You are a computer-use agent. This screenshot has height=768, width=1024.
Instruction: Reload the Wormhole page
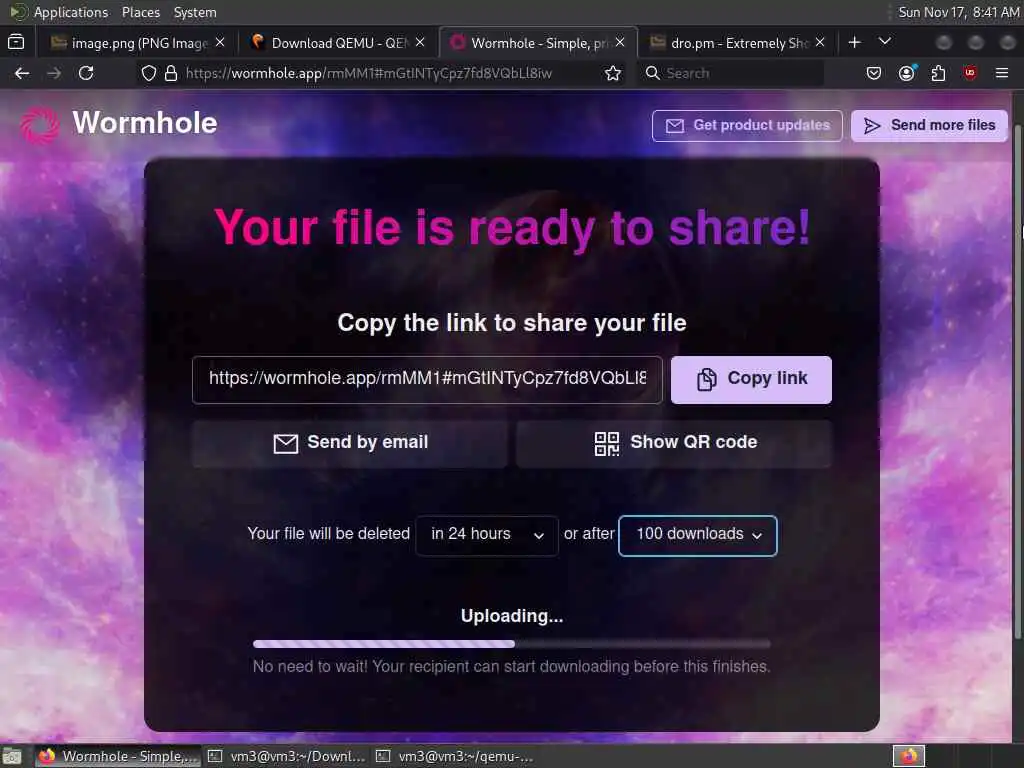[86, 73]
